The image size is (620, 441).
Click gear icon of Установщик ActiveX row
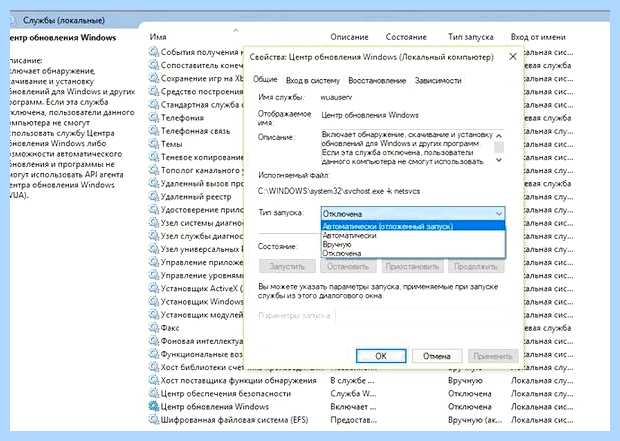coord(153,288)
